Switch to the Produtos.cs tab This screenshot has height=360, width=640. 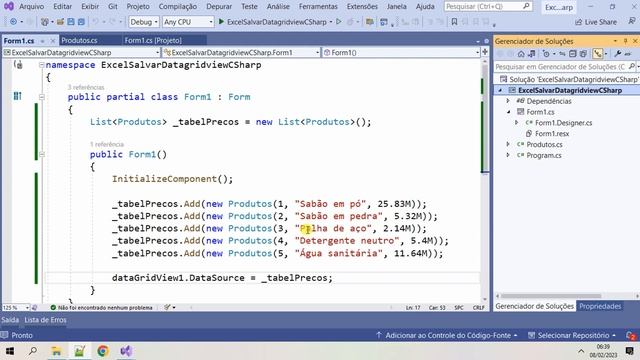79,40
